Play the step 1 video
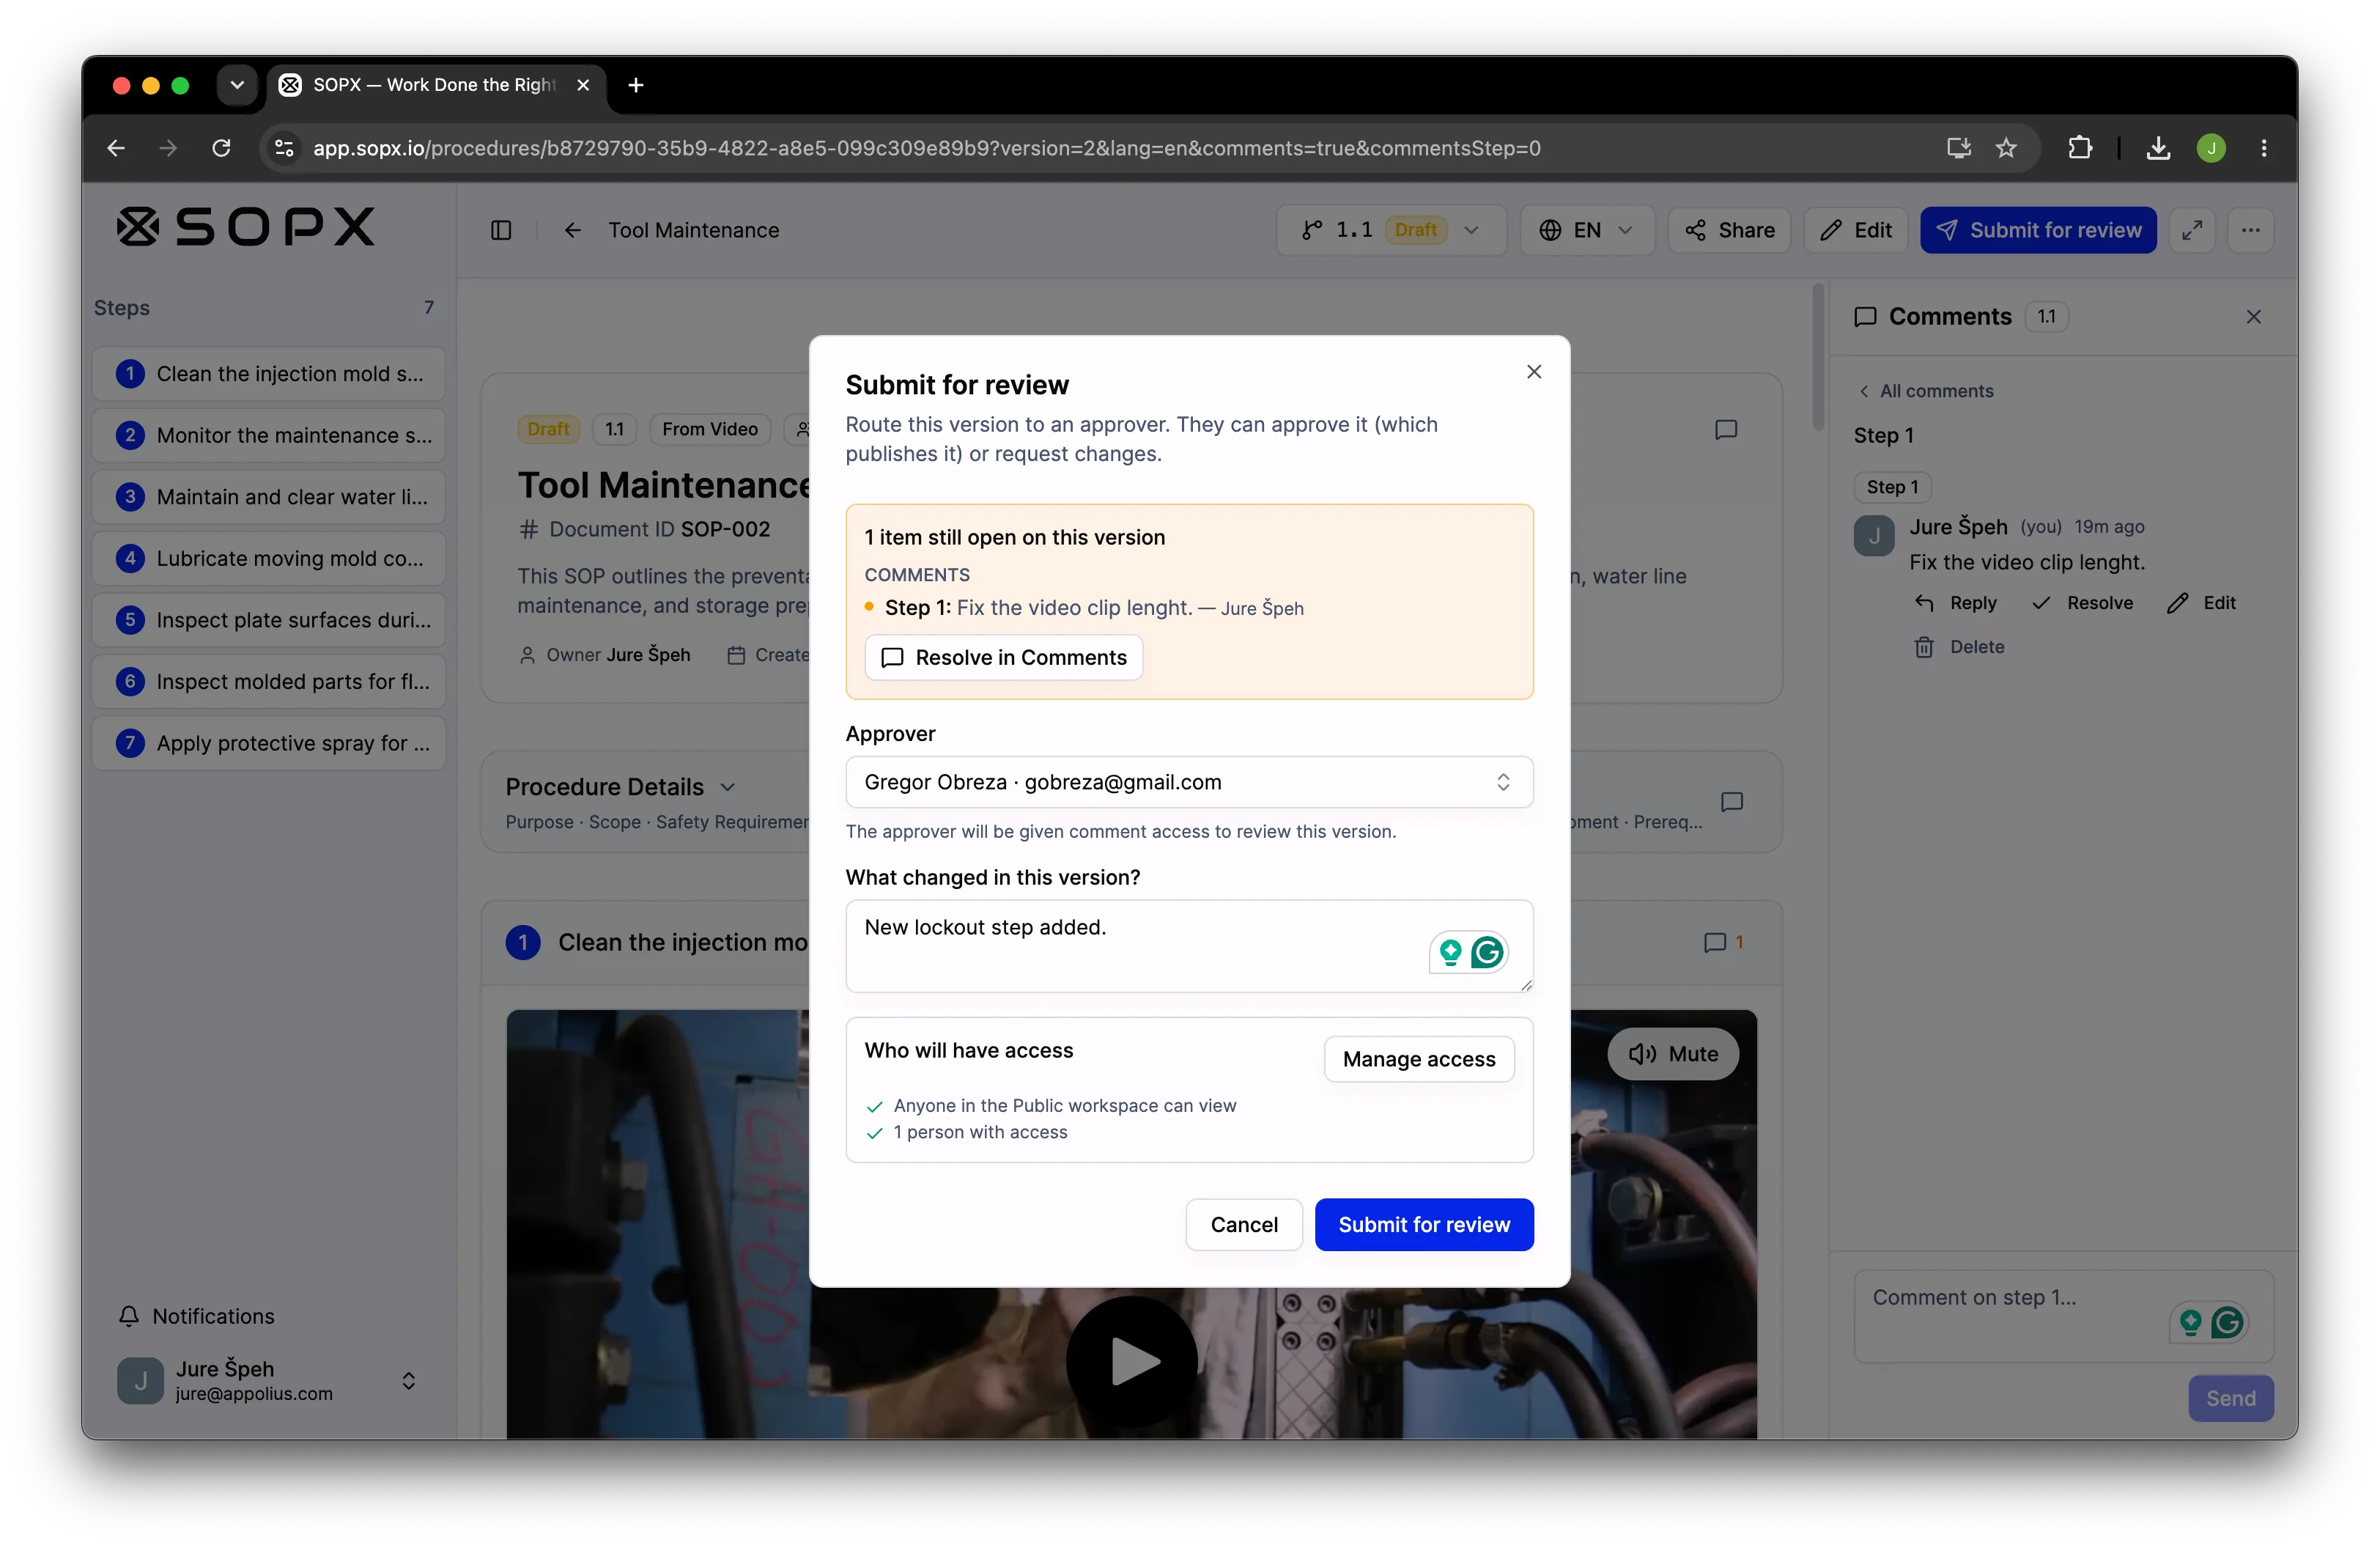Viewport: 2380px width, 1548px height. click(x=1131, y=1361)
